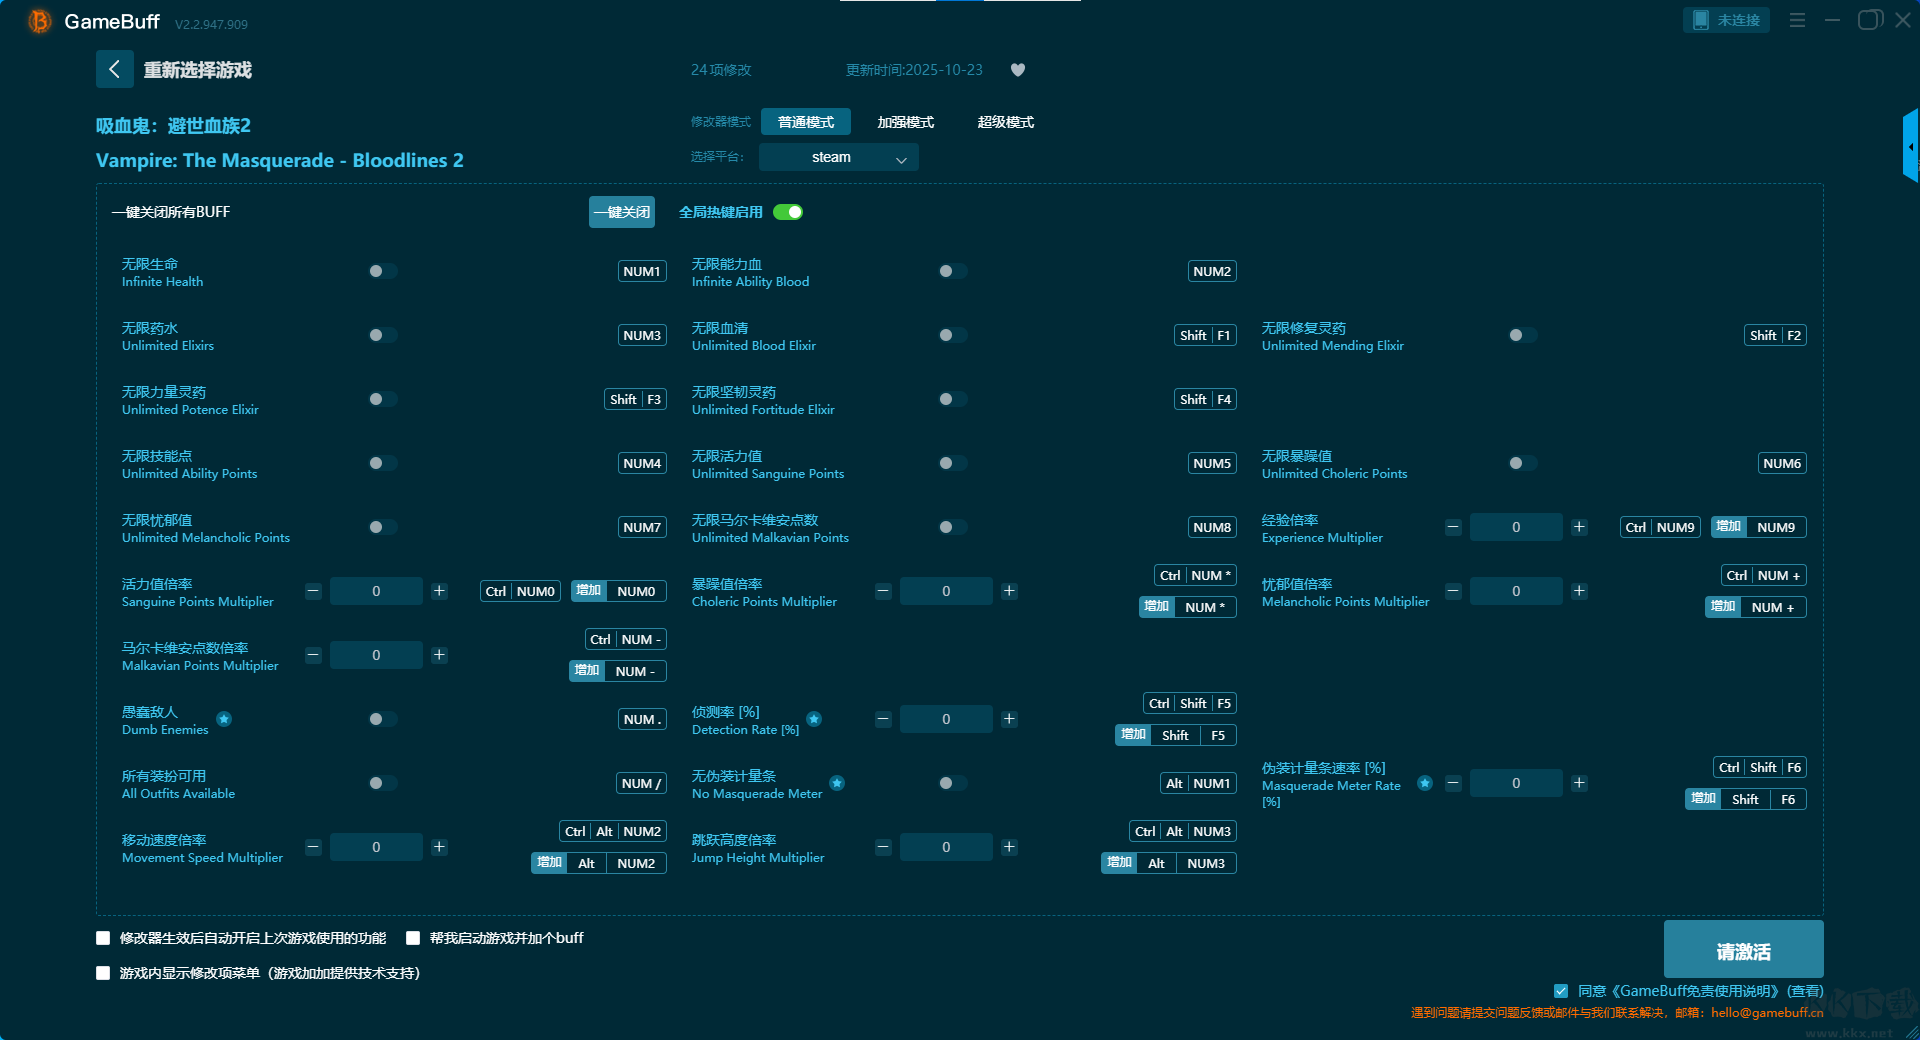Image resolution: width=1920 pixels, height=1040 pixels.
Task: Expand the blue side panel handle
Action: 1910,146
